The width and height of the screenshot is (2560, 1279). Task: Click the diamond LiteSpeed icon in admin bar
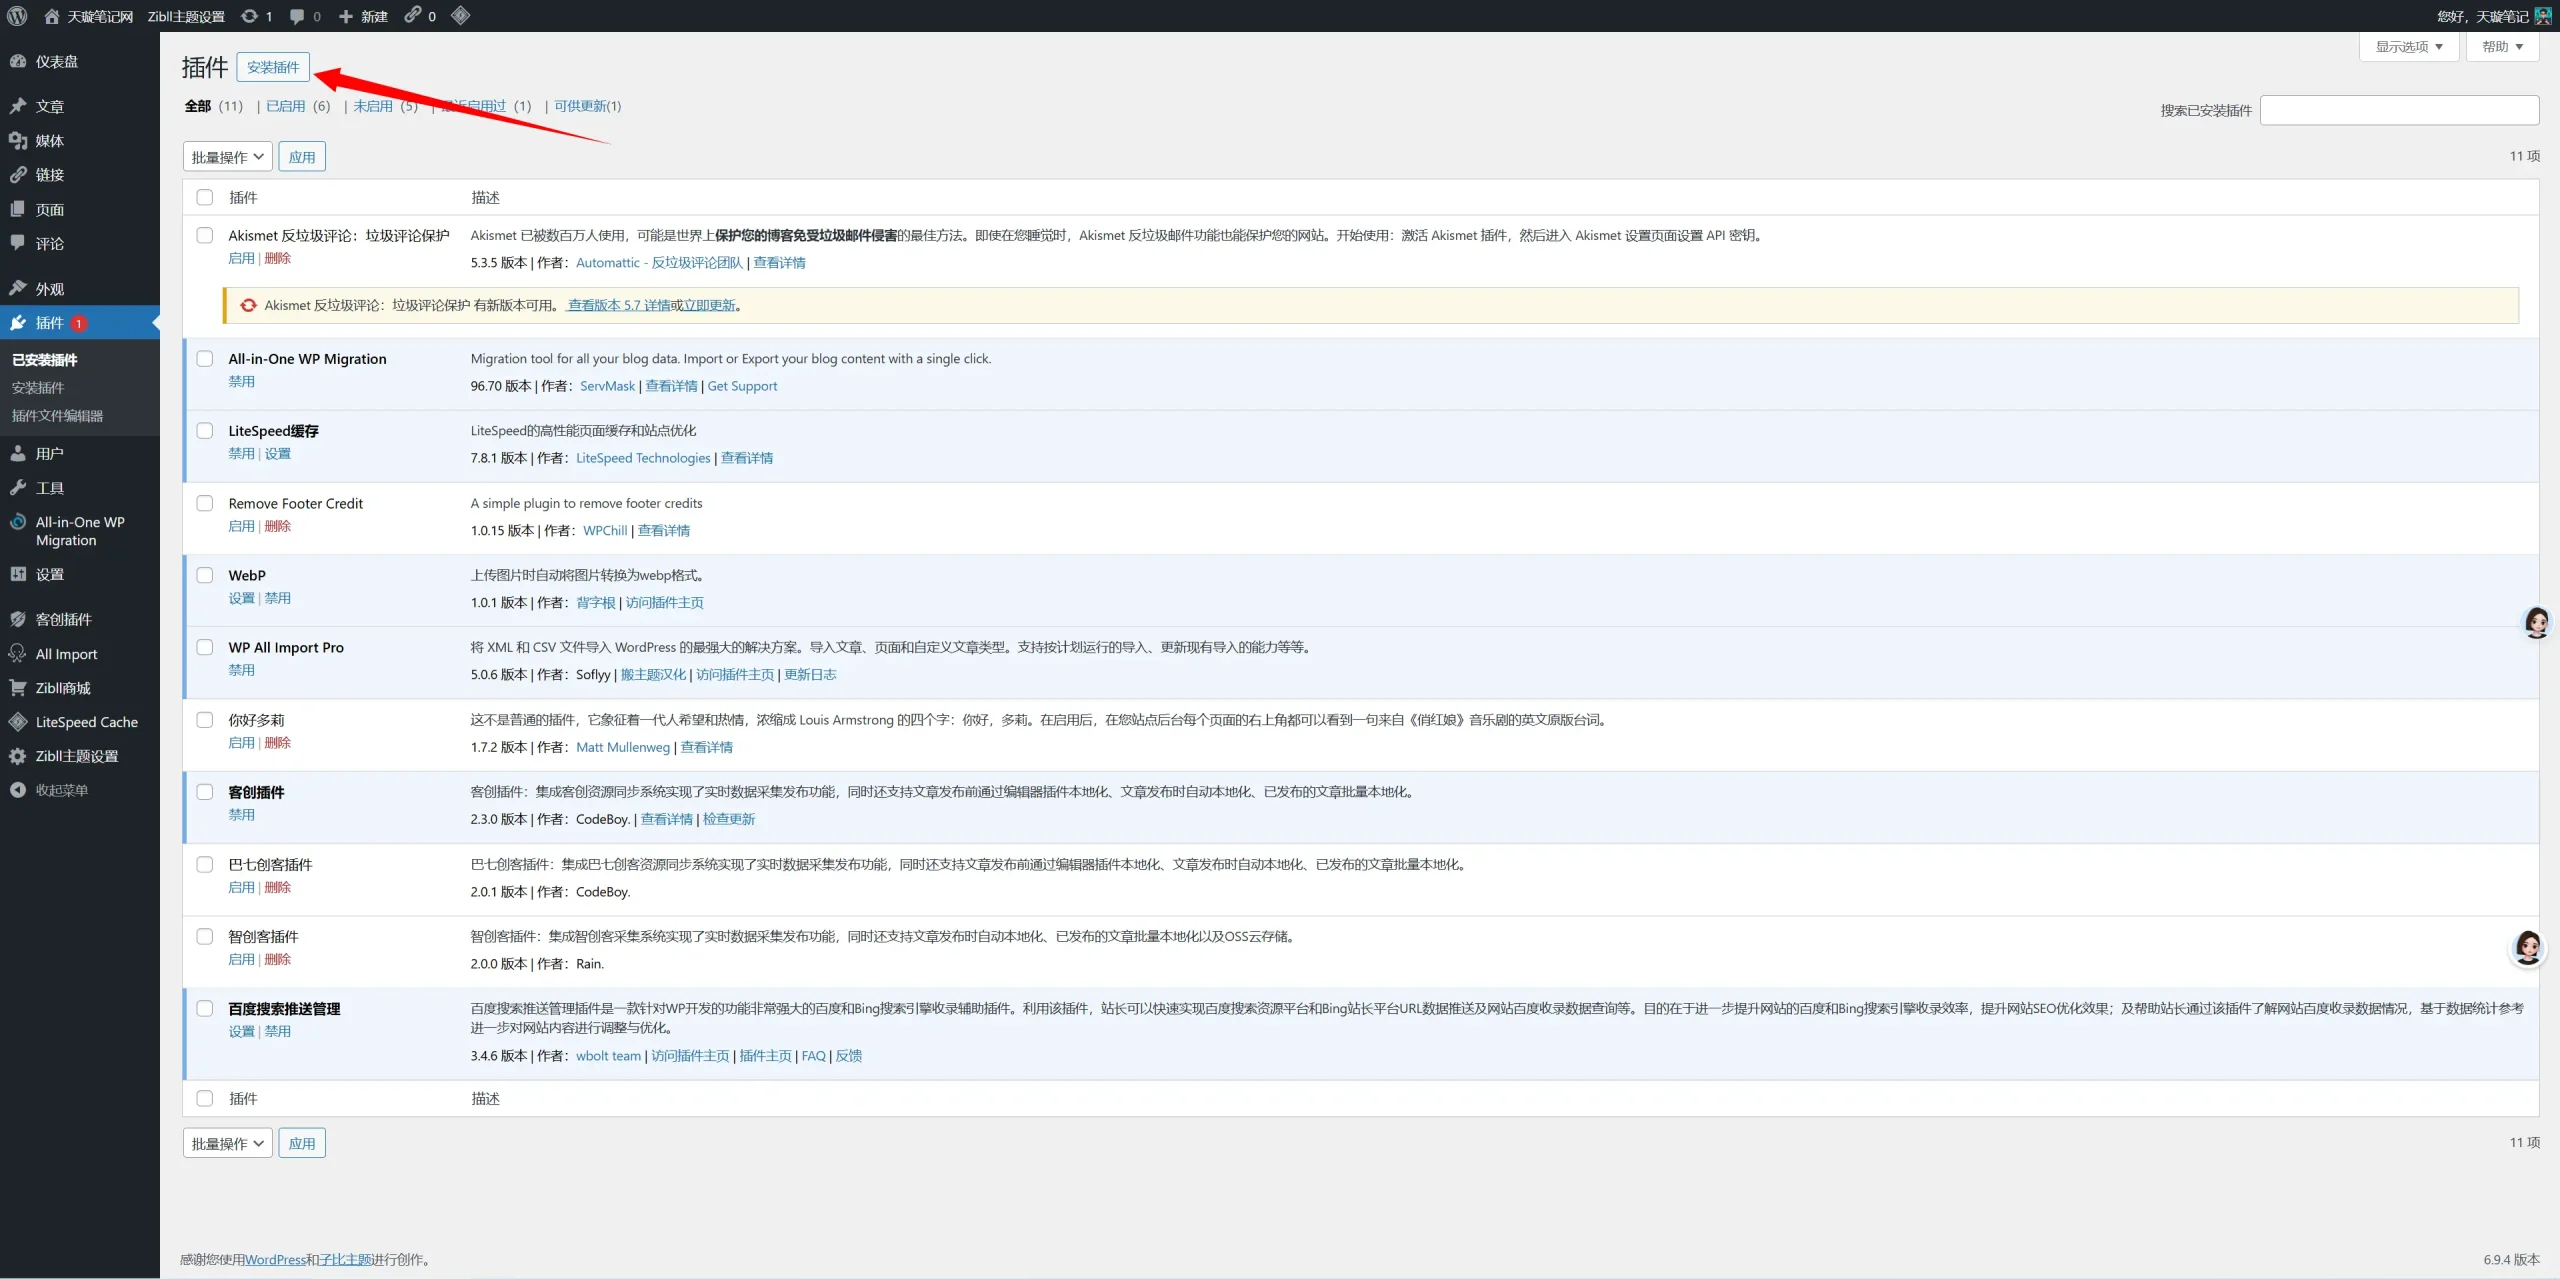coord(460,15)
